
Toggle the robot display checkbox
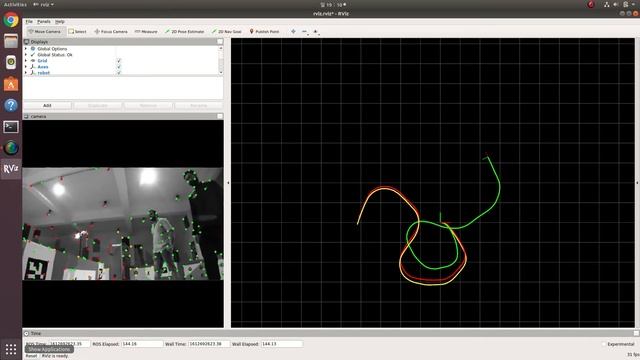coord(119,73)
